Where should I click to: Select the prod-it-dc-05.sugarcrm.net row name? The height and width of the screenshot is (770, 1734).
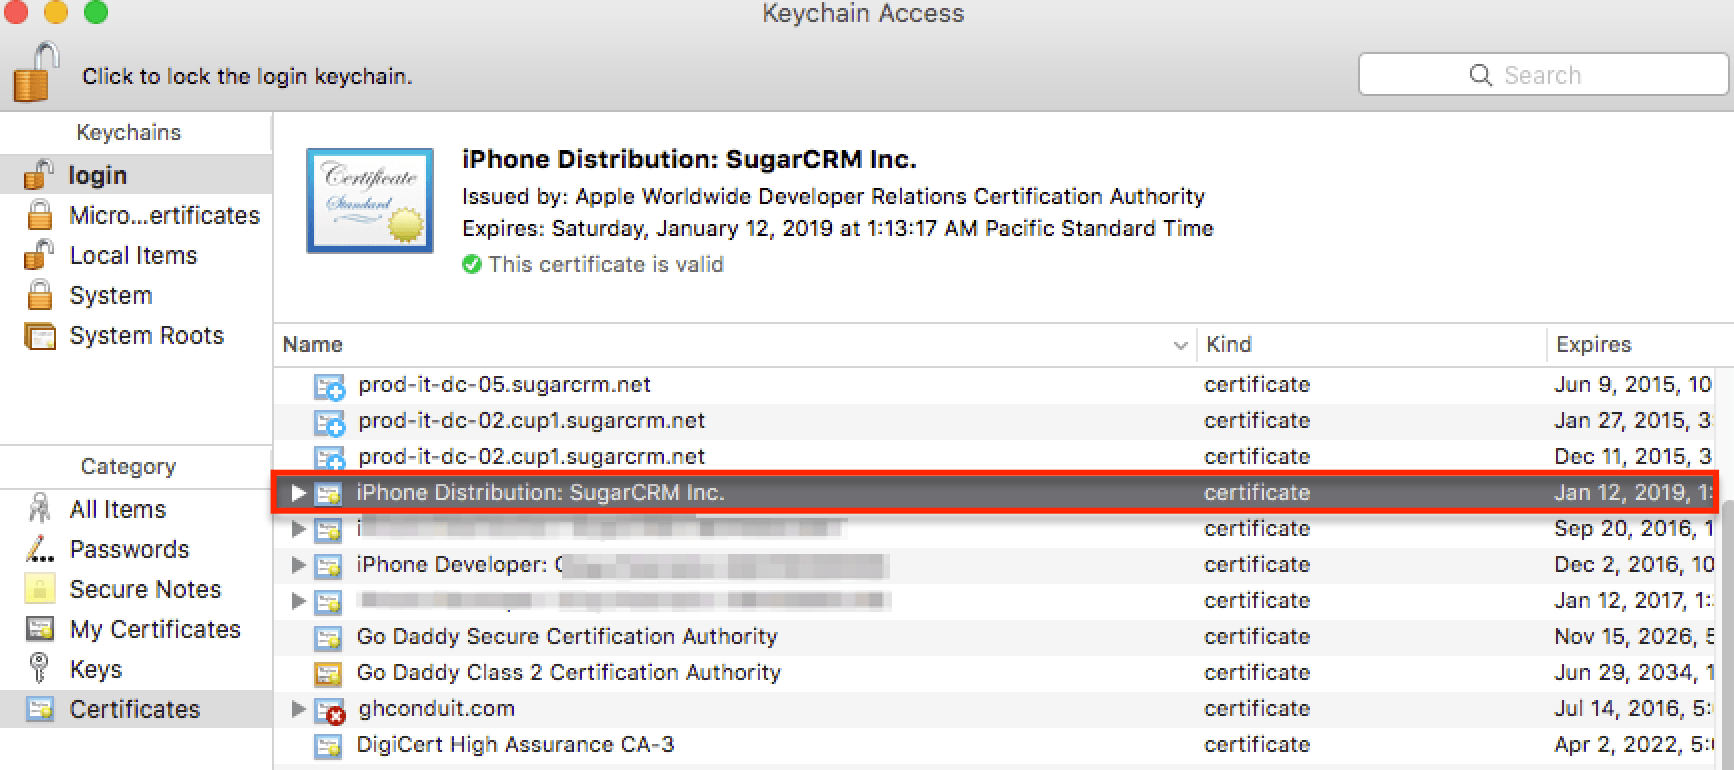coord(504,384)
